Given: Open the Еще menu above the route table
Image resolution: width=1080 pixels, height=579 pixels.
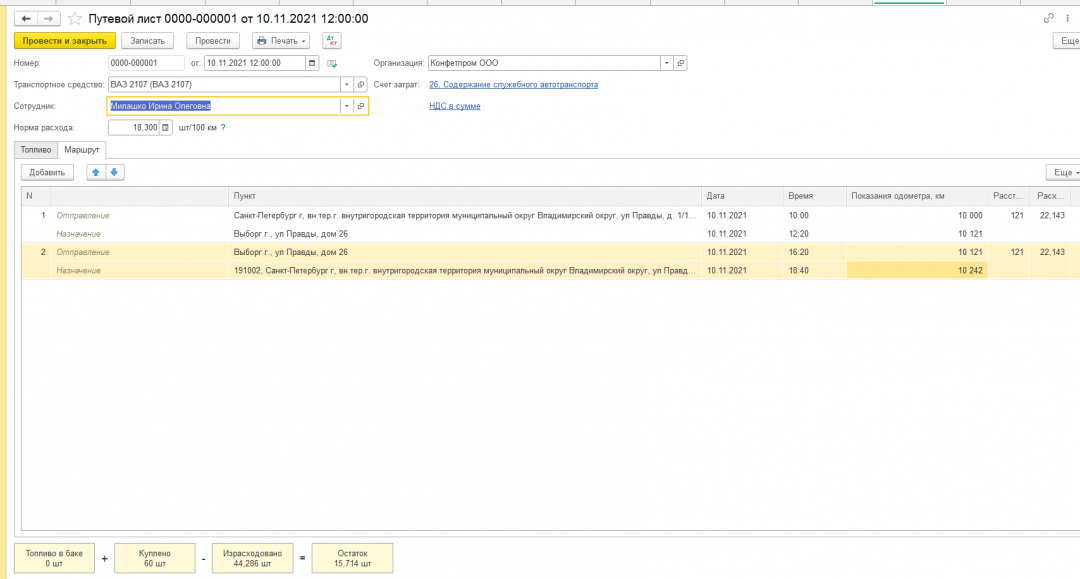Looking at the screenshot, I should 1064,172.
